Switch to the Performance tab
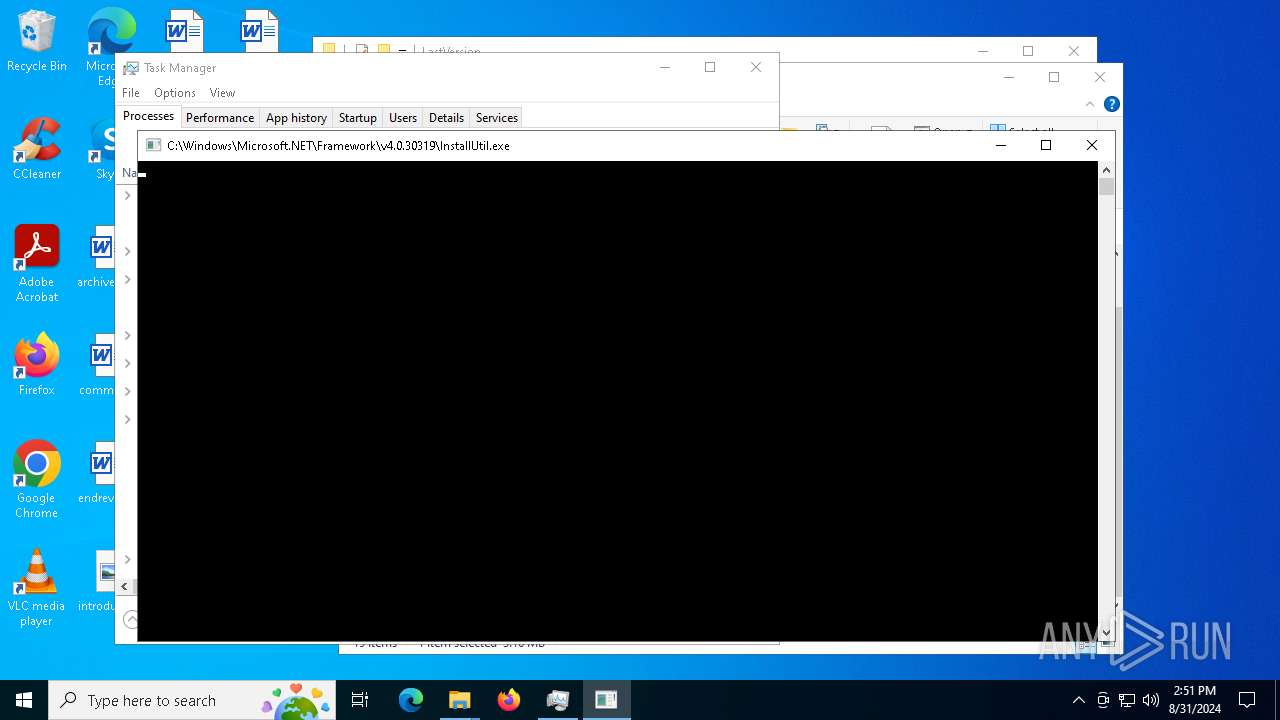Image resolution: width=1280 pixels, height=720 pixels. (x=220, y=118)
